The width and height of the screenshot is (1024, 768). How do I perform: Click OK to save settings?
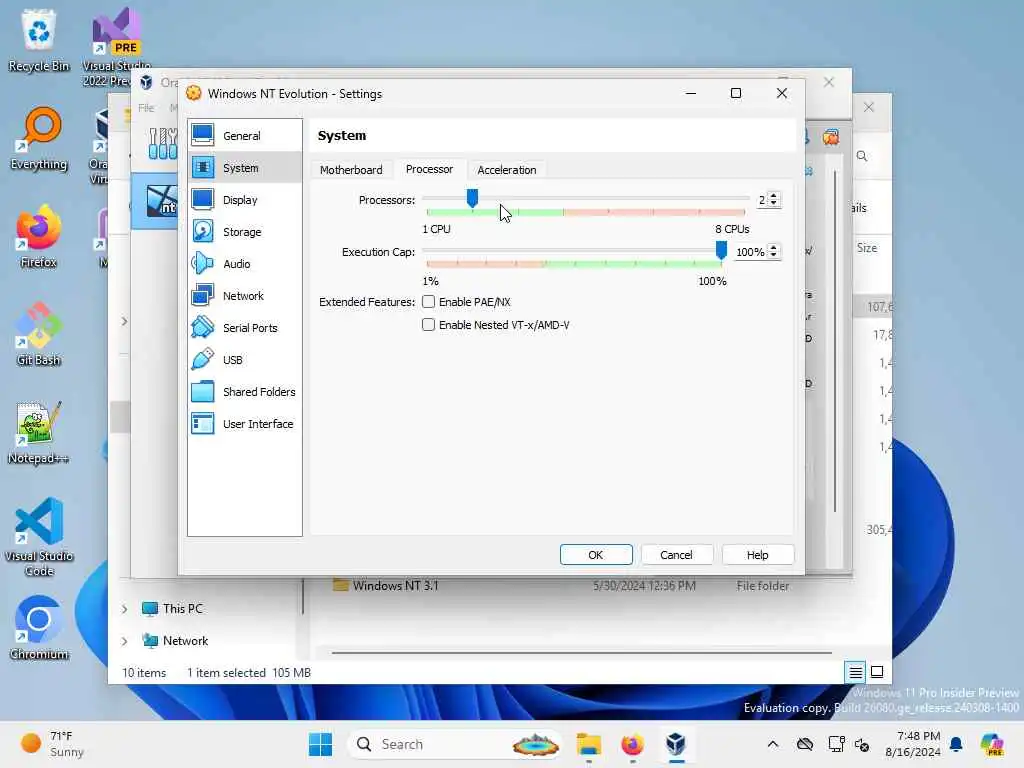point(596,554)
